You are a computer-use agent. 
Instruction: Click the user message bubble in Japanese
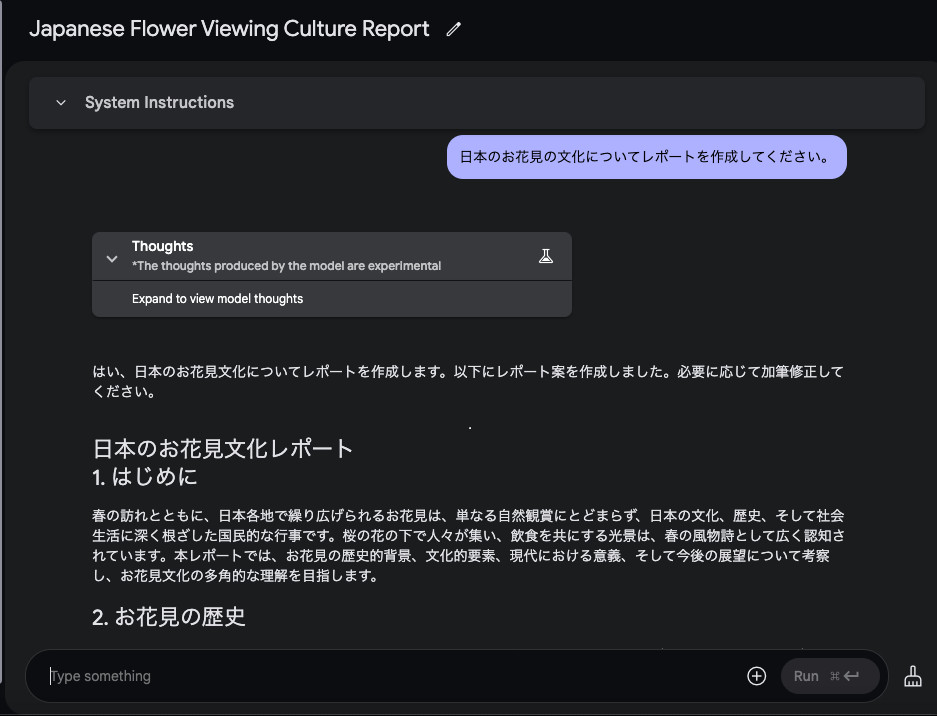(x=647, y=157)
